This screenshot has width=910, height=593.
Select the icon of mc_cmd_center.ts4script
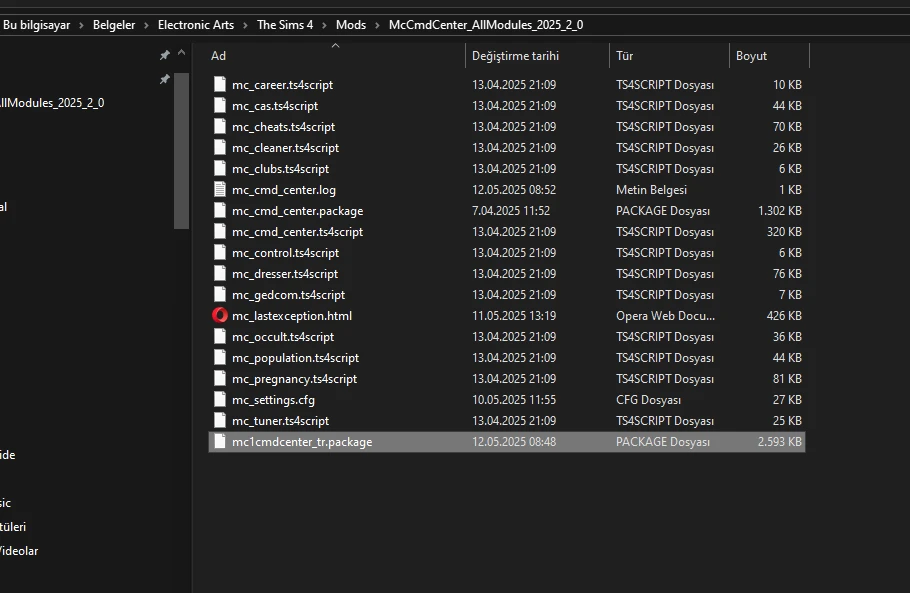coord(219,231)
